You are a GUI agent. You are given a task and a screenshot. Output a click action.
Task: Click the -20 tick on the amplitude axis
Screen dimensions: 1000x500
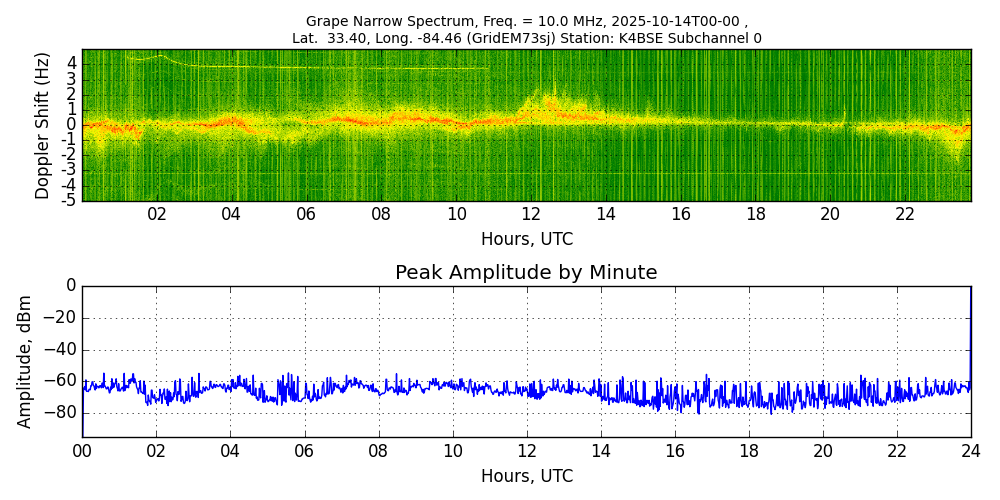[63, 318]
